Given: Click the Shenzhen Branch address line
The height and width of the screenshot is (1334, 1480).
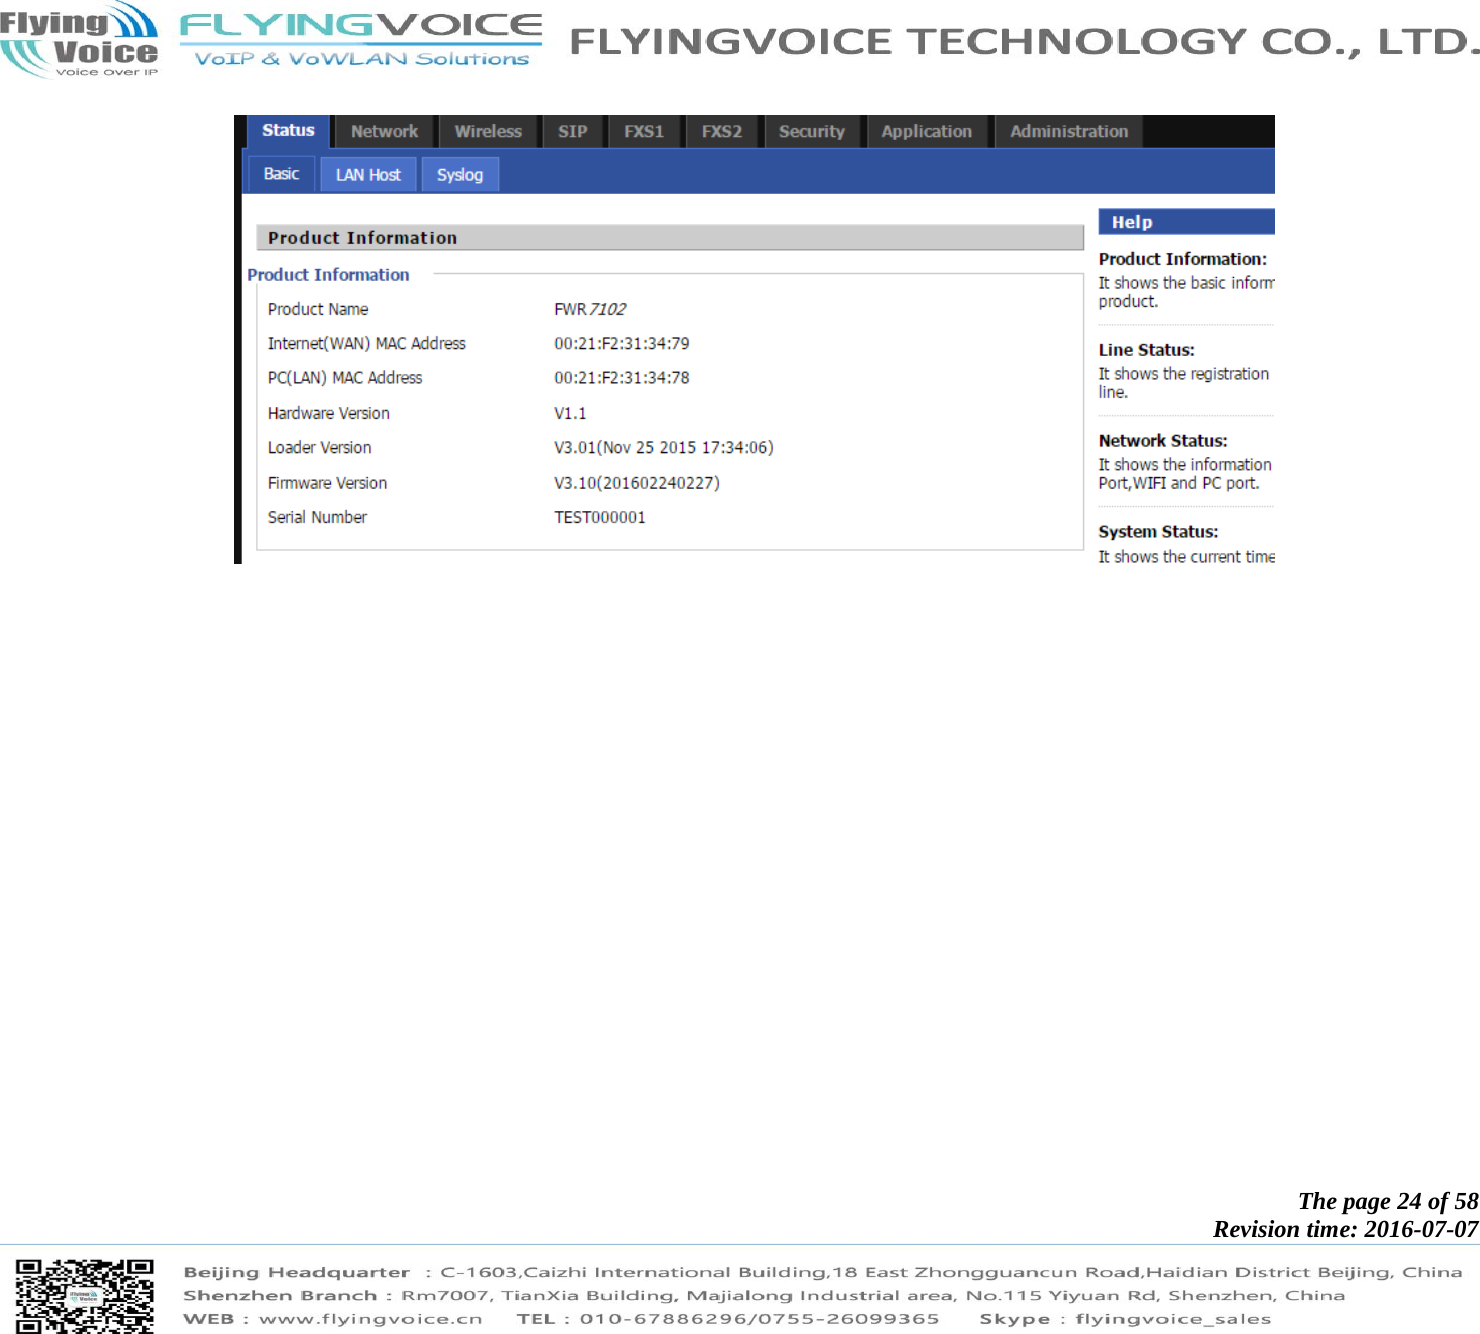Looking at the screenshot, I should click(x=764, y=1296).
